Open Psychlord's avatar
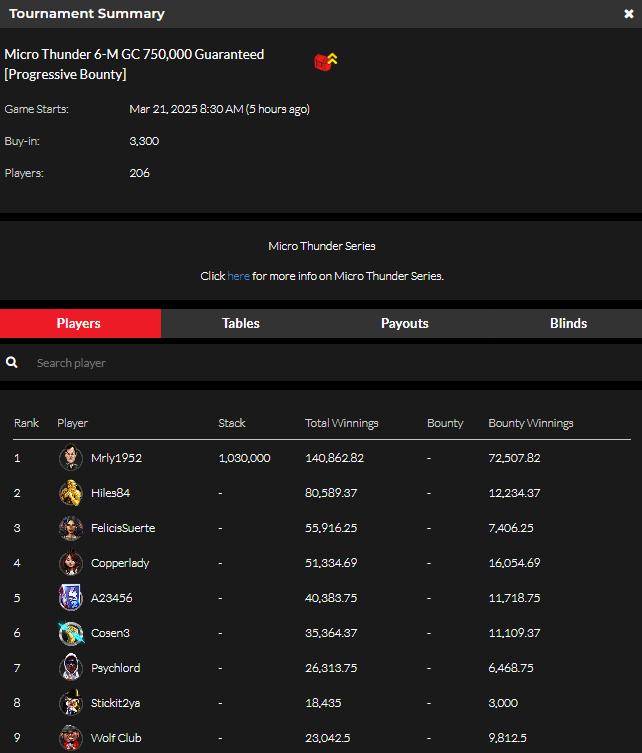Screen dimensions: 642x753 [x=71, y=668]
